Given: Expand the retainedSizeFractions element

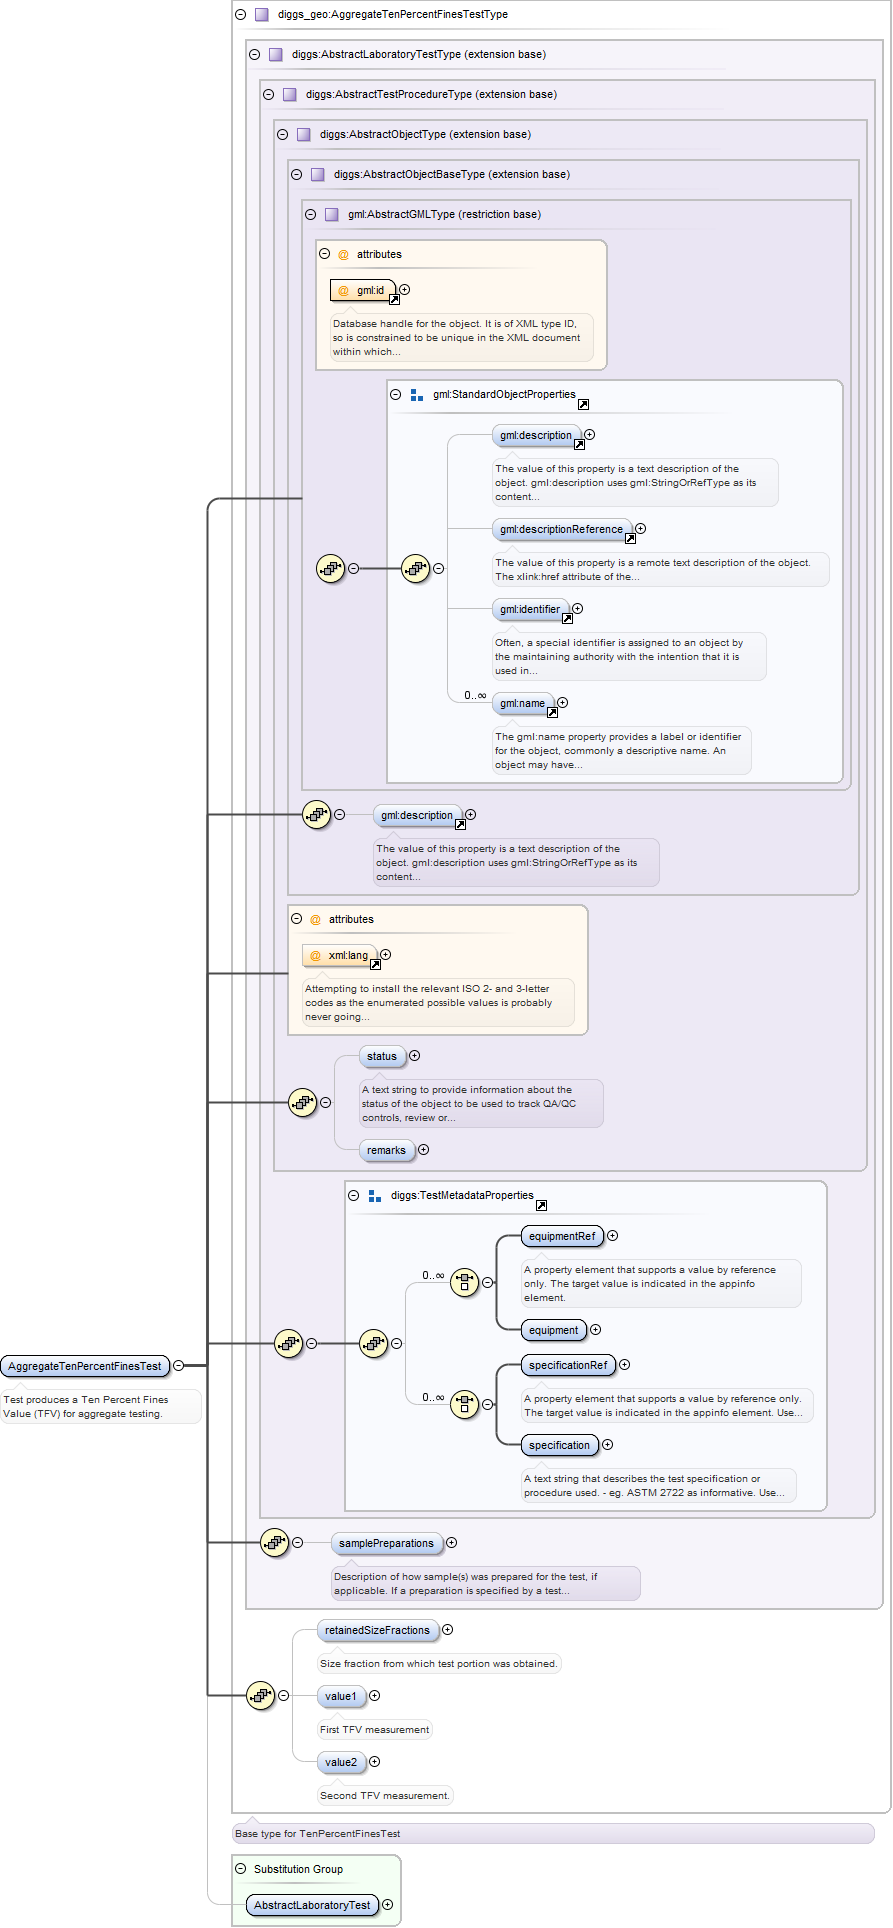Looking at the screenshot, I should 447,1630.
